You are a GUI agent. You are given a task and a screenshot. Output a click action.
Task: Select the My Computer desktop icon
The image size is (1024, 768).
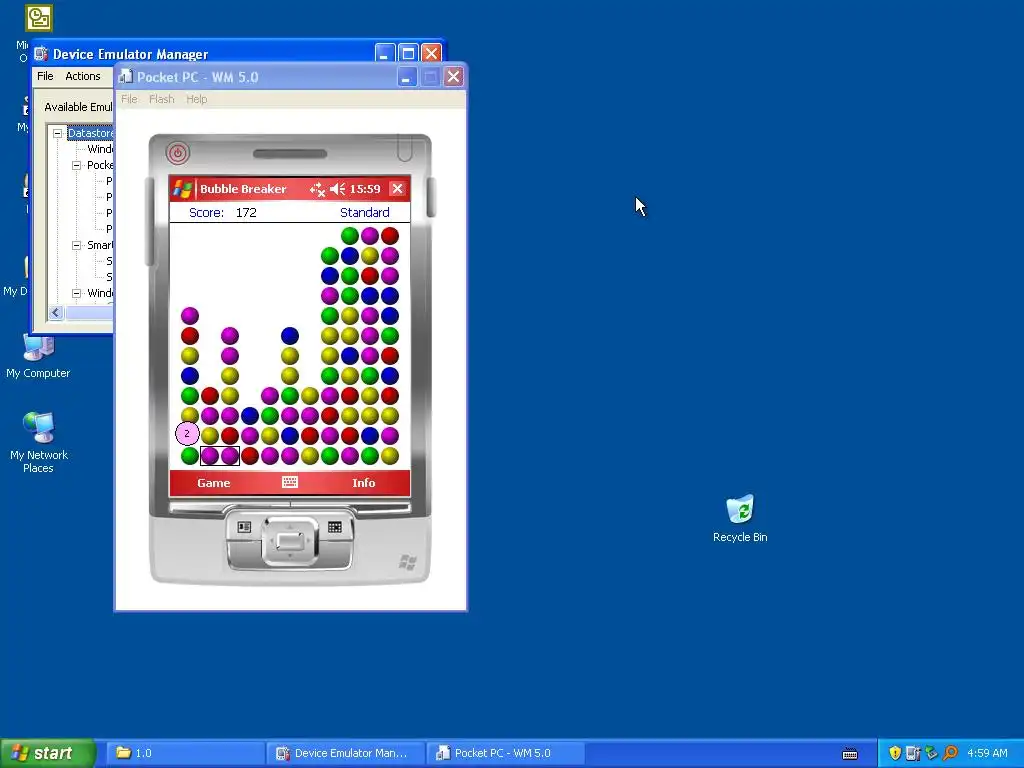pos(38,356)
